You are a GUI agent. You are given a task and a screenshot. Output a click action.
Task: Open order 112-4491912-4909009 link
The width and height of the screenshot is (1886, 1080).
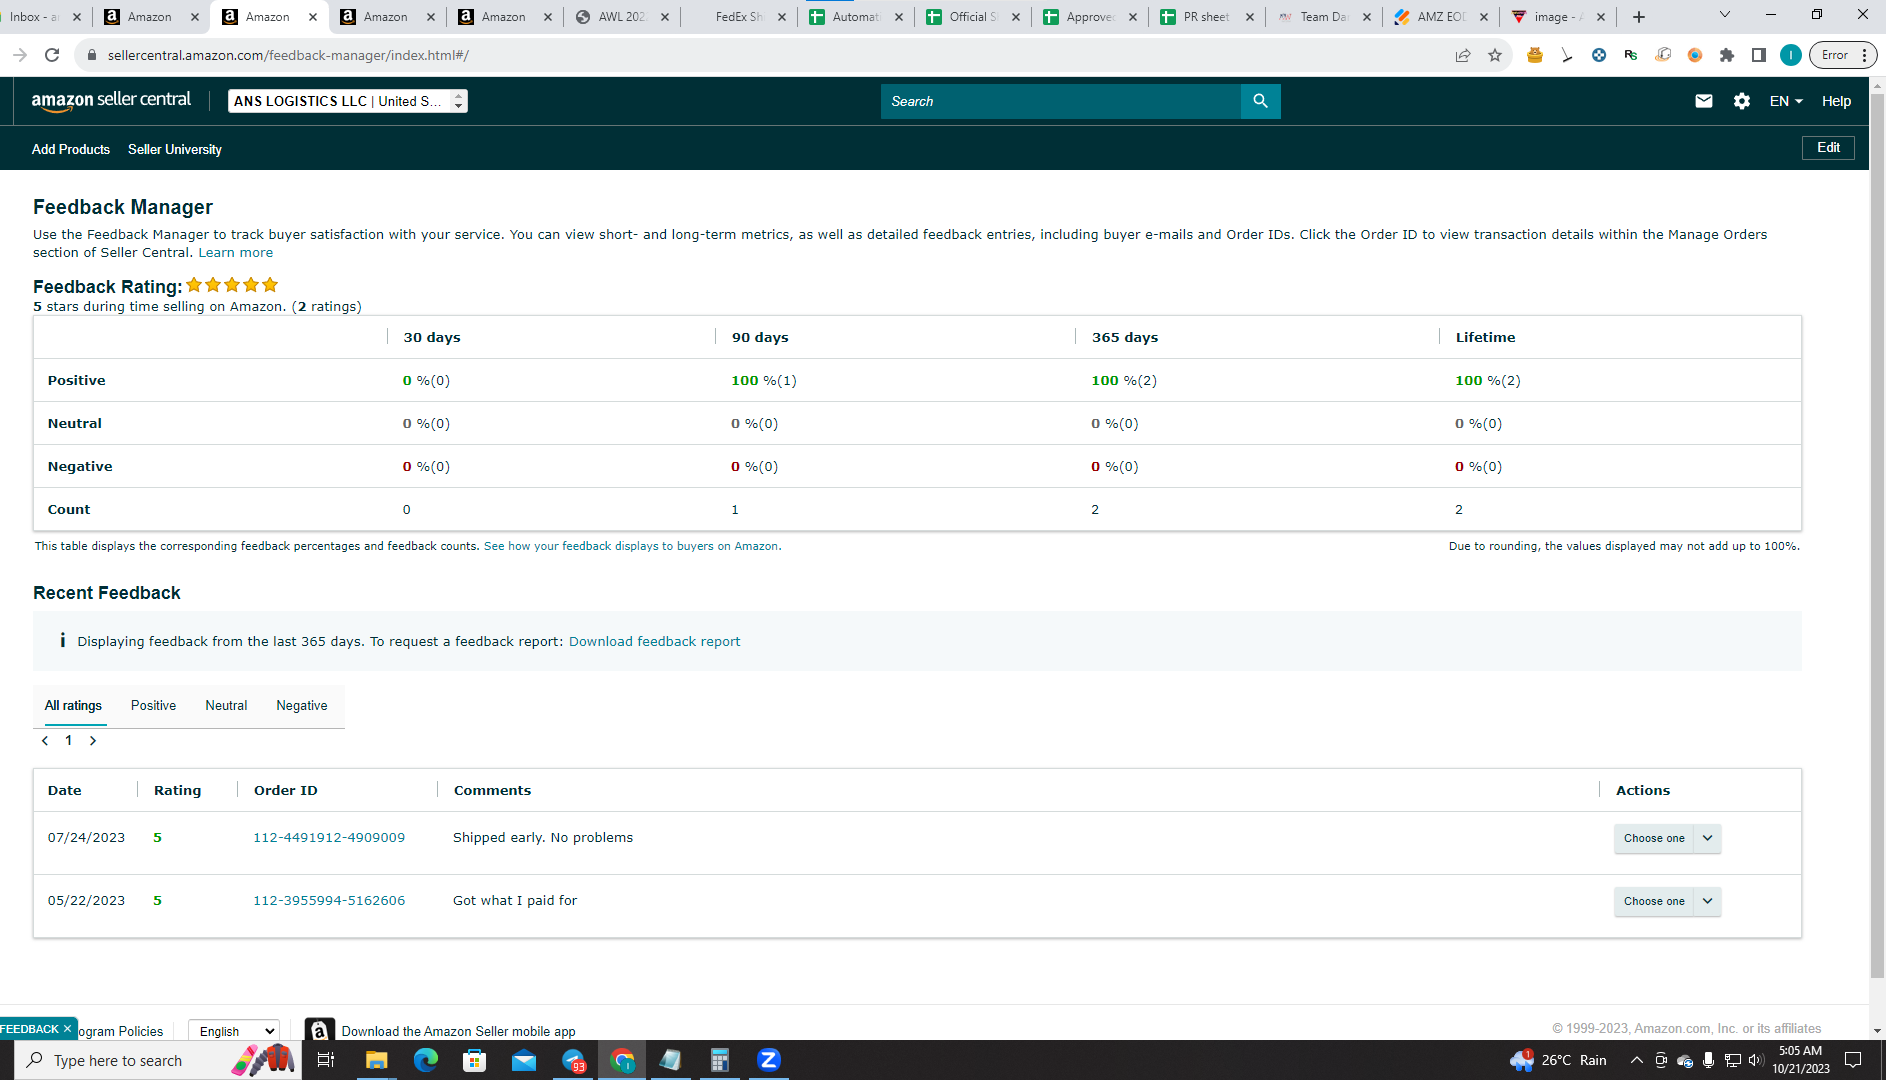pos(329,838)
